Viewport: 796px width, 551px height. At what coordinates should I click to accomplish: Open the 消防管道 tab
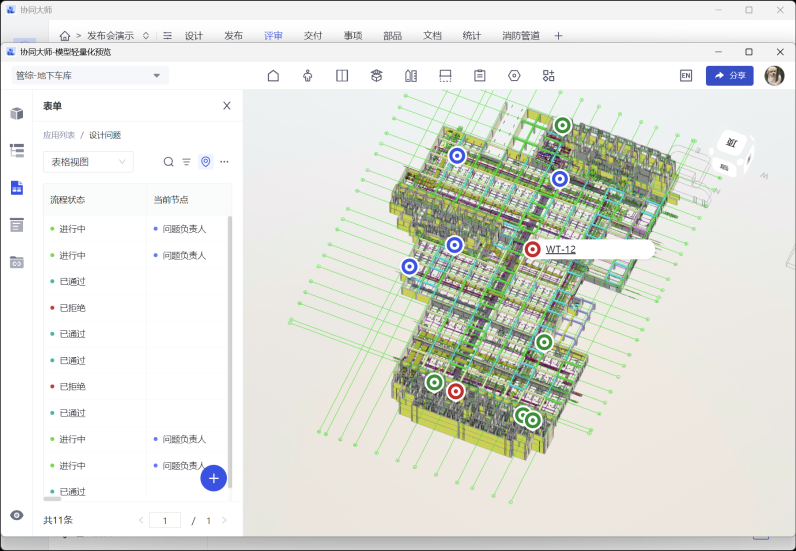tap(520, 35)
